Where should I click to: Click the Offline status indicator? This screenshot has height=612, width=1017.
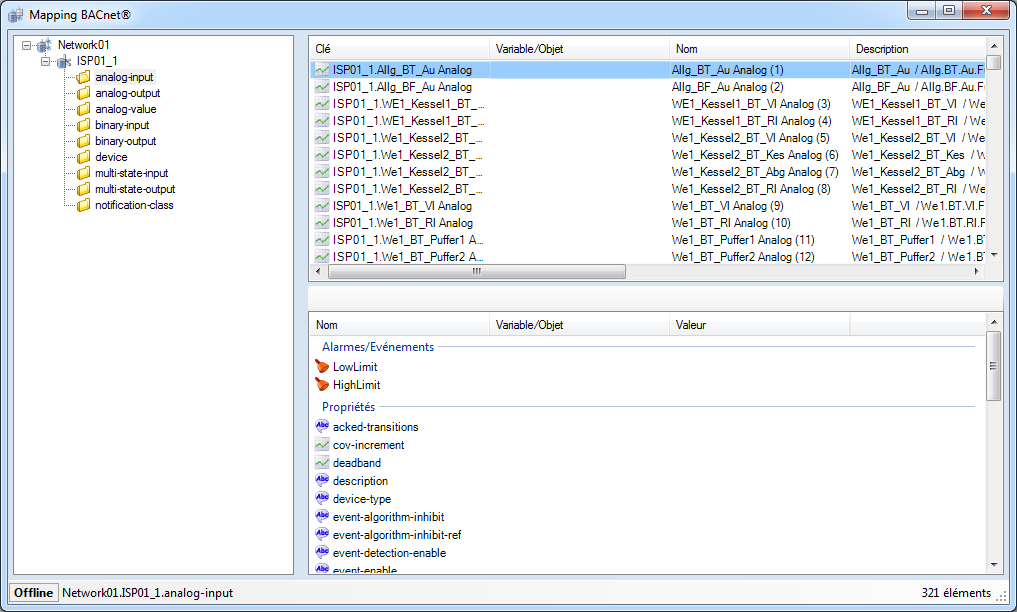click(34, 593)
